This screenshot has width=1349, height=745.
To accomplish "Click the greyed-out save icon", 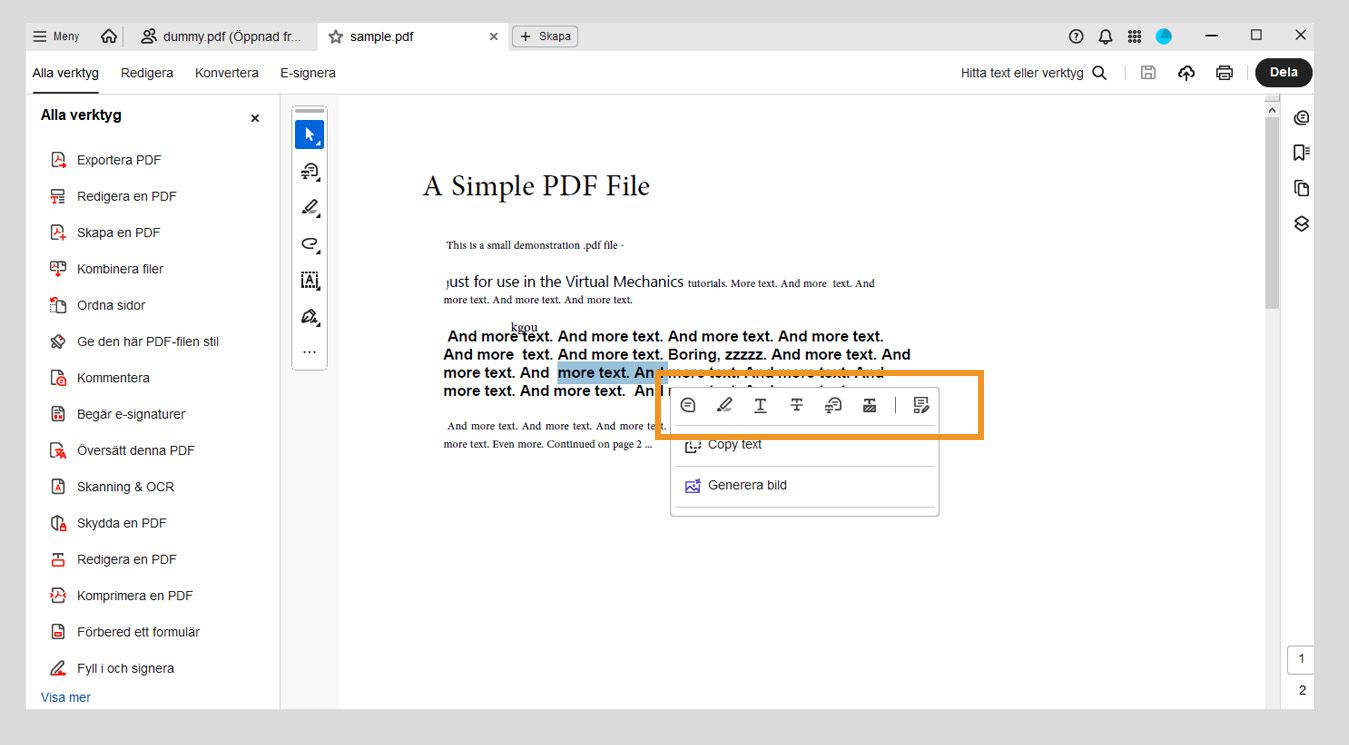I will [x=1148, y=72].
